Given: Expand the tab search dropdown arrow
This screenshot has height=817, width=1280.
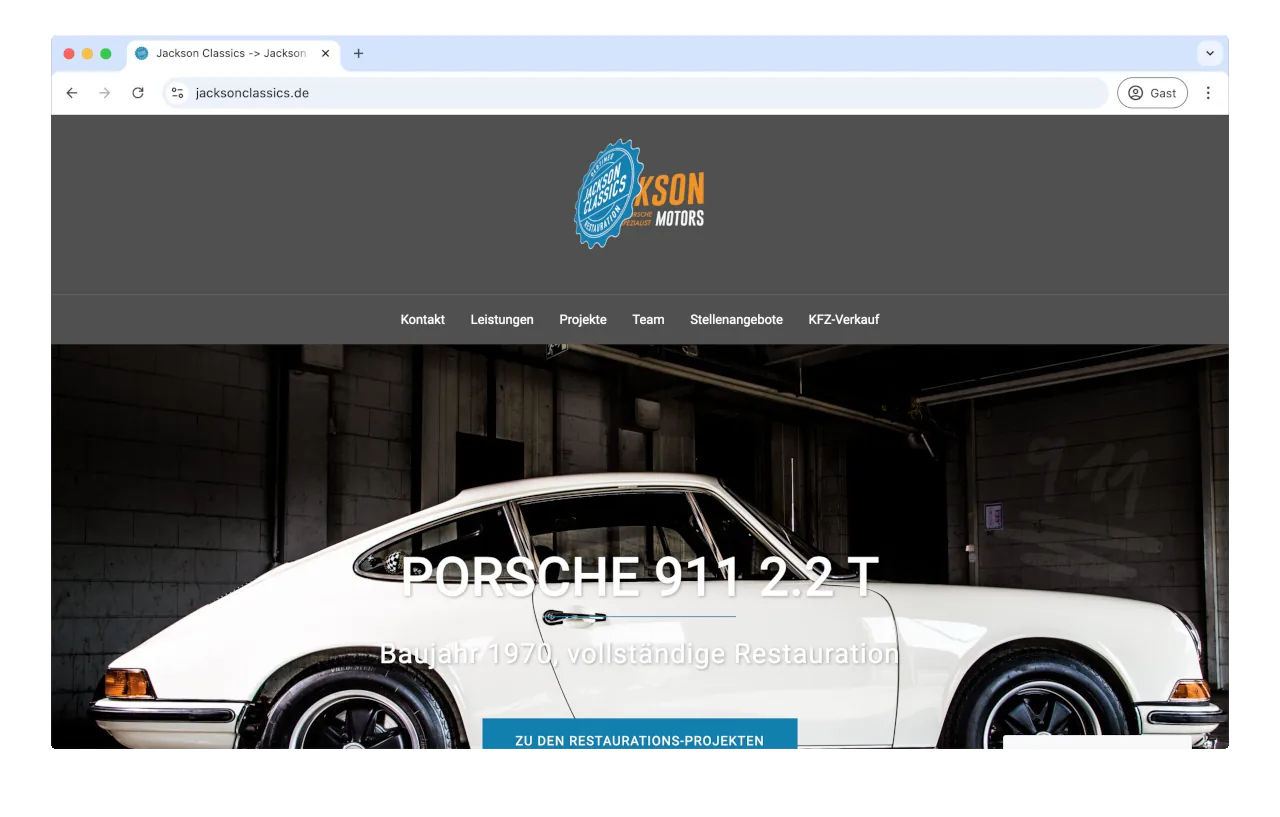Looking at the screenshot, I should [1210, 54].
